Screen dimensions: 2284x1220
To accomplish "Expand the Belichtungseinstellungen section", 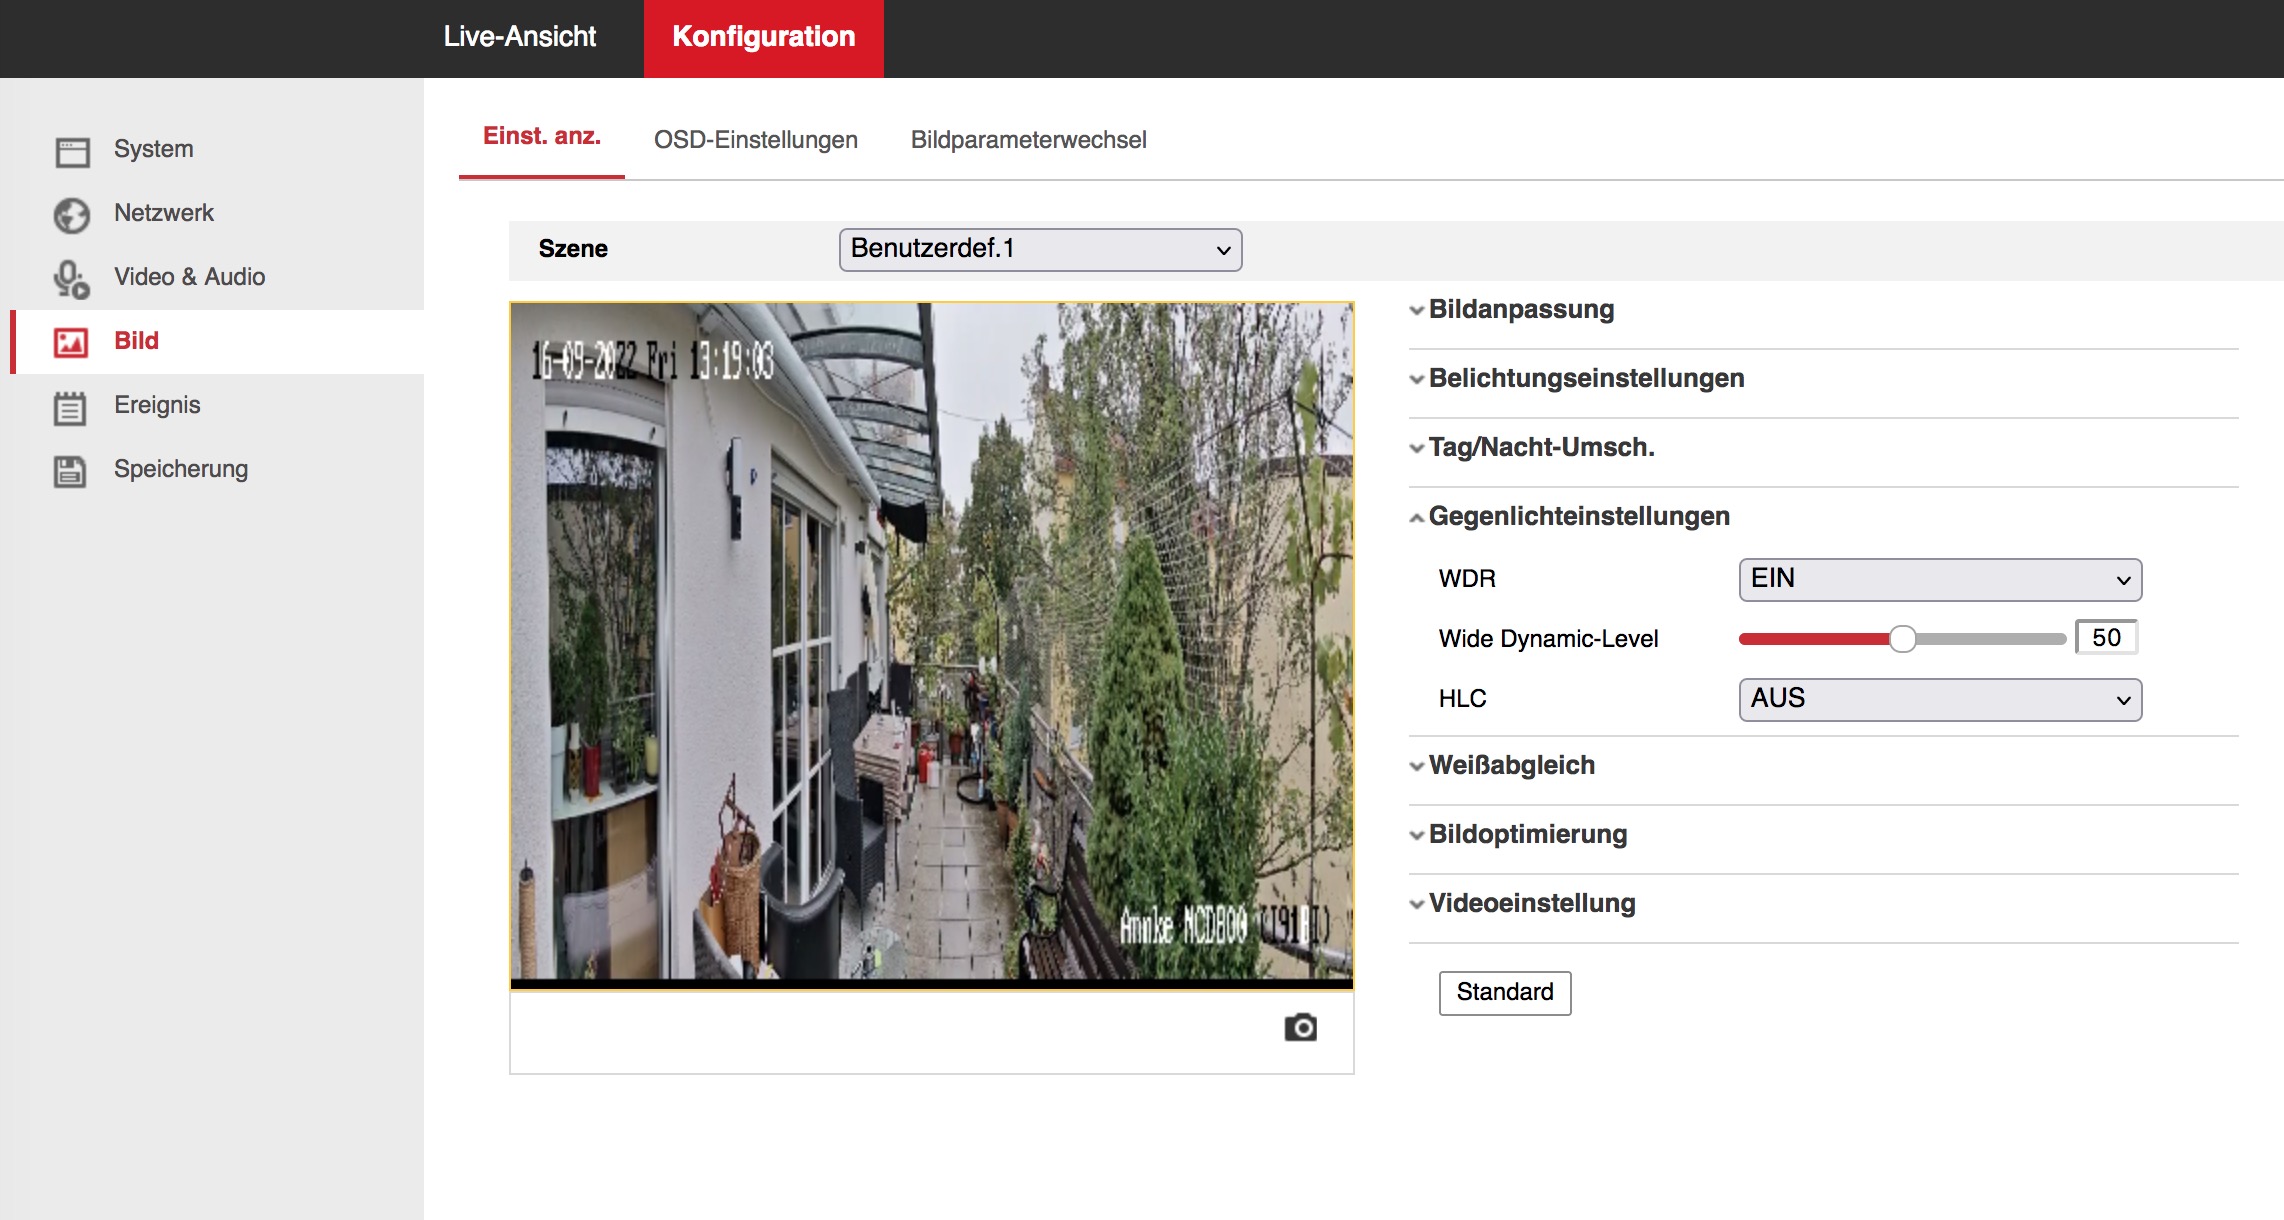I will [1585, 379].
